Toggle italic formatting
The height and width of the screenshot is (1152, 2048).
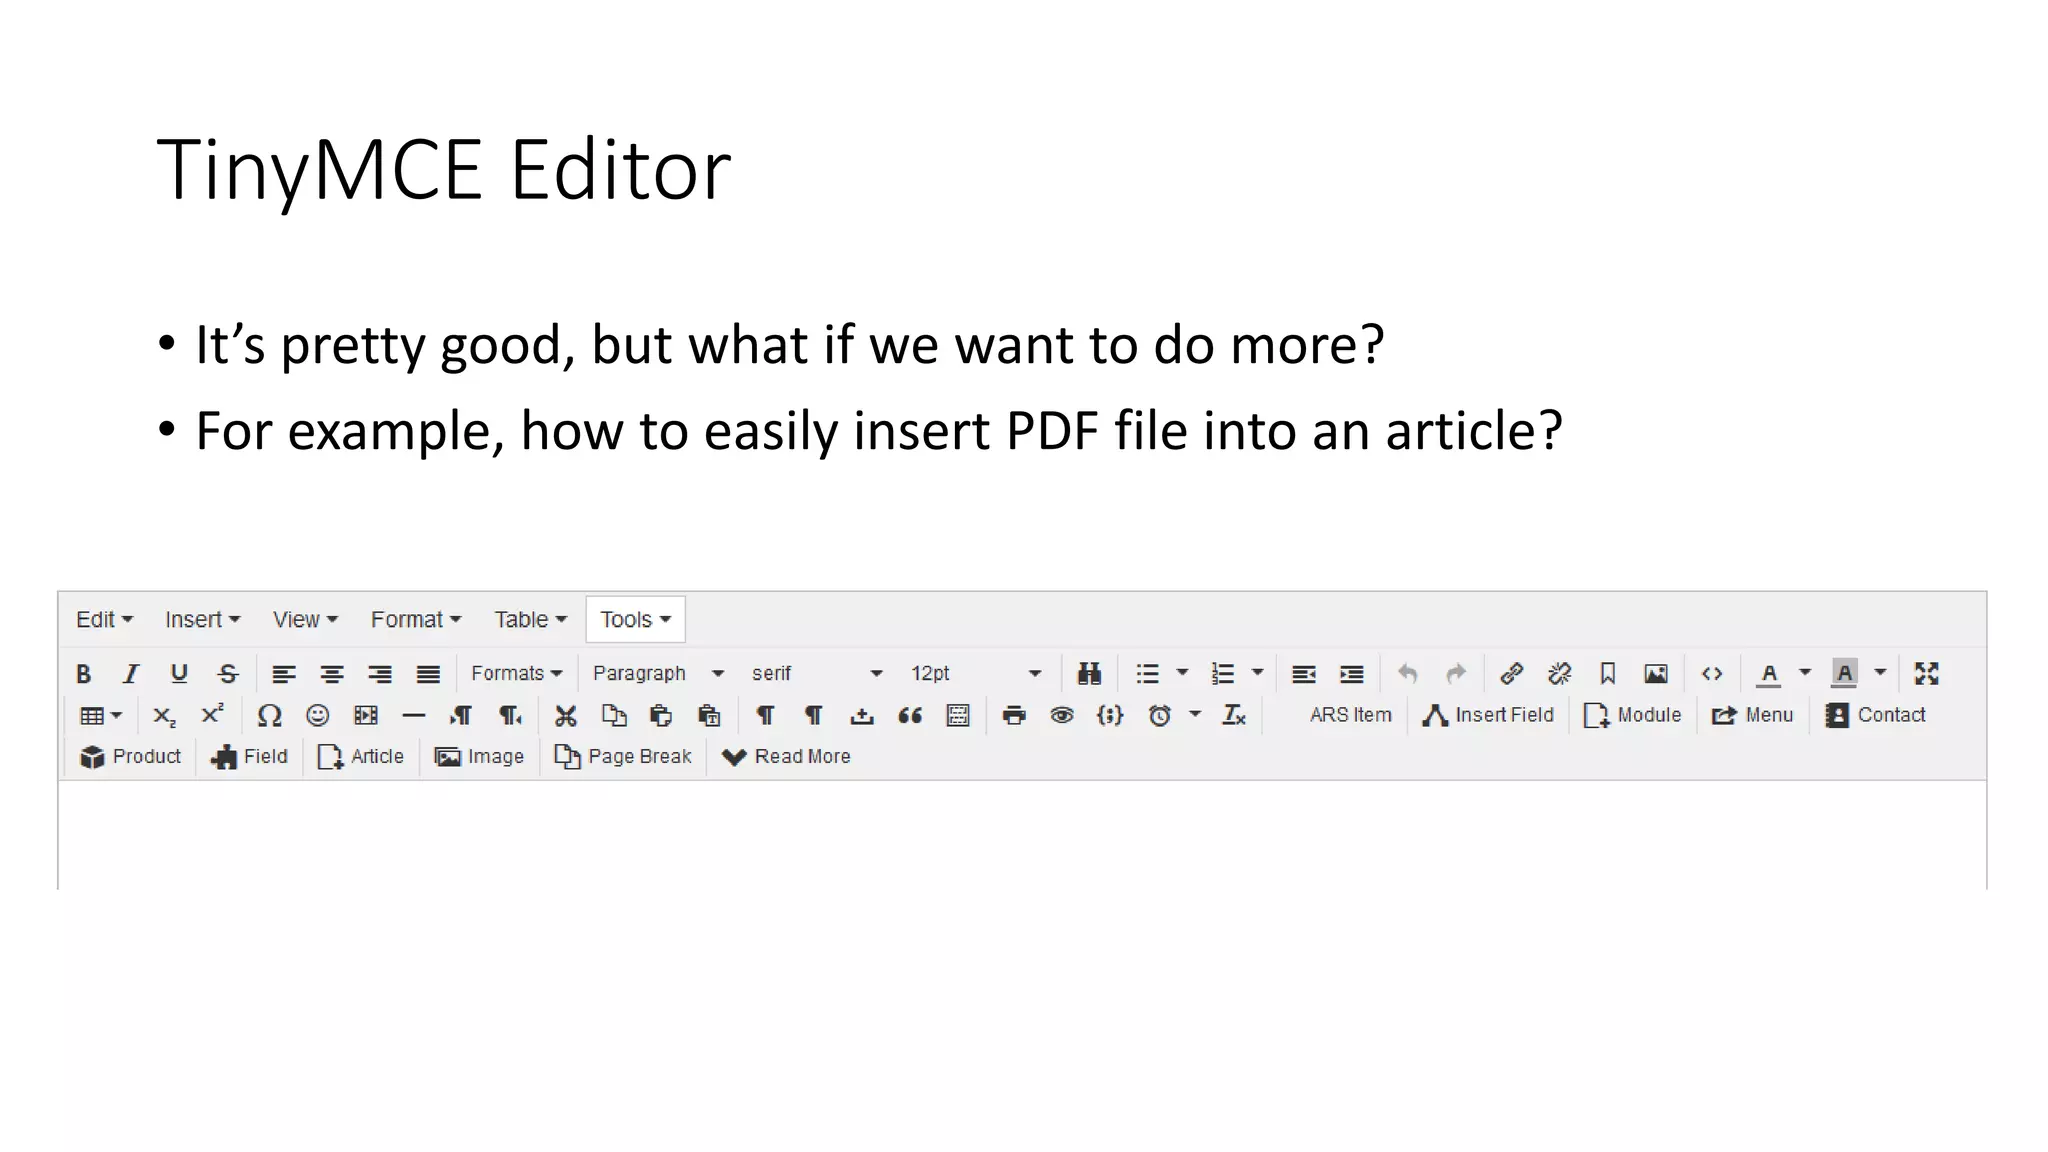tap(131, 674)
